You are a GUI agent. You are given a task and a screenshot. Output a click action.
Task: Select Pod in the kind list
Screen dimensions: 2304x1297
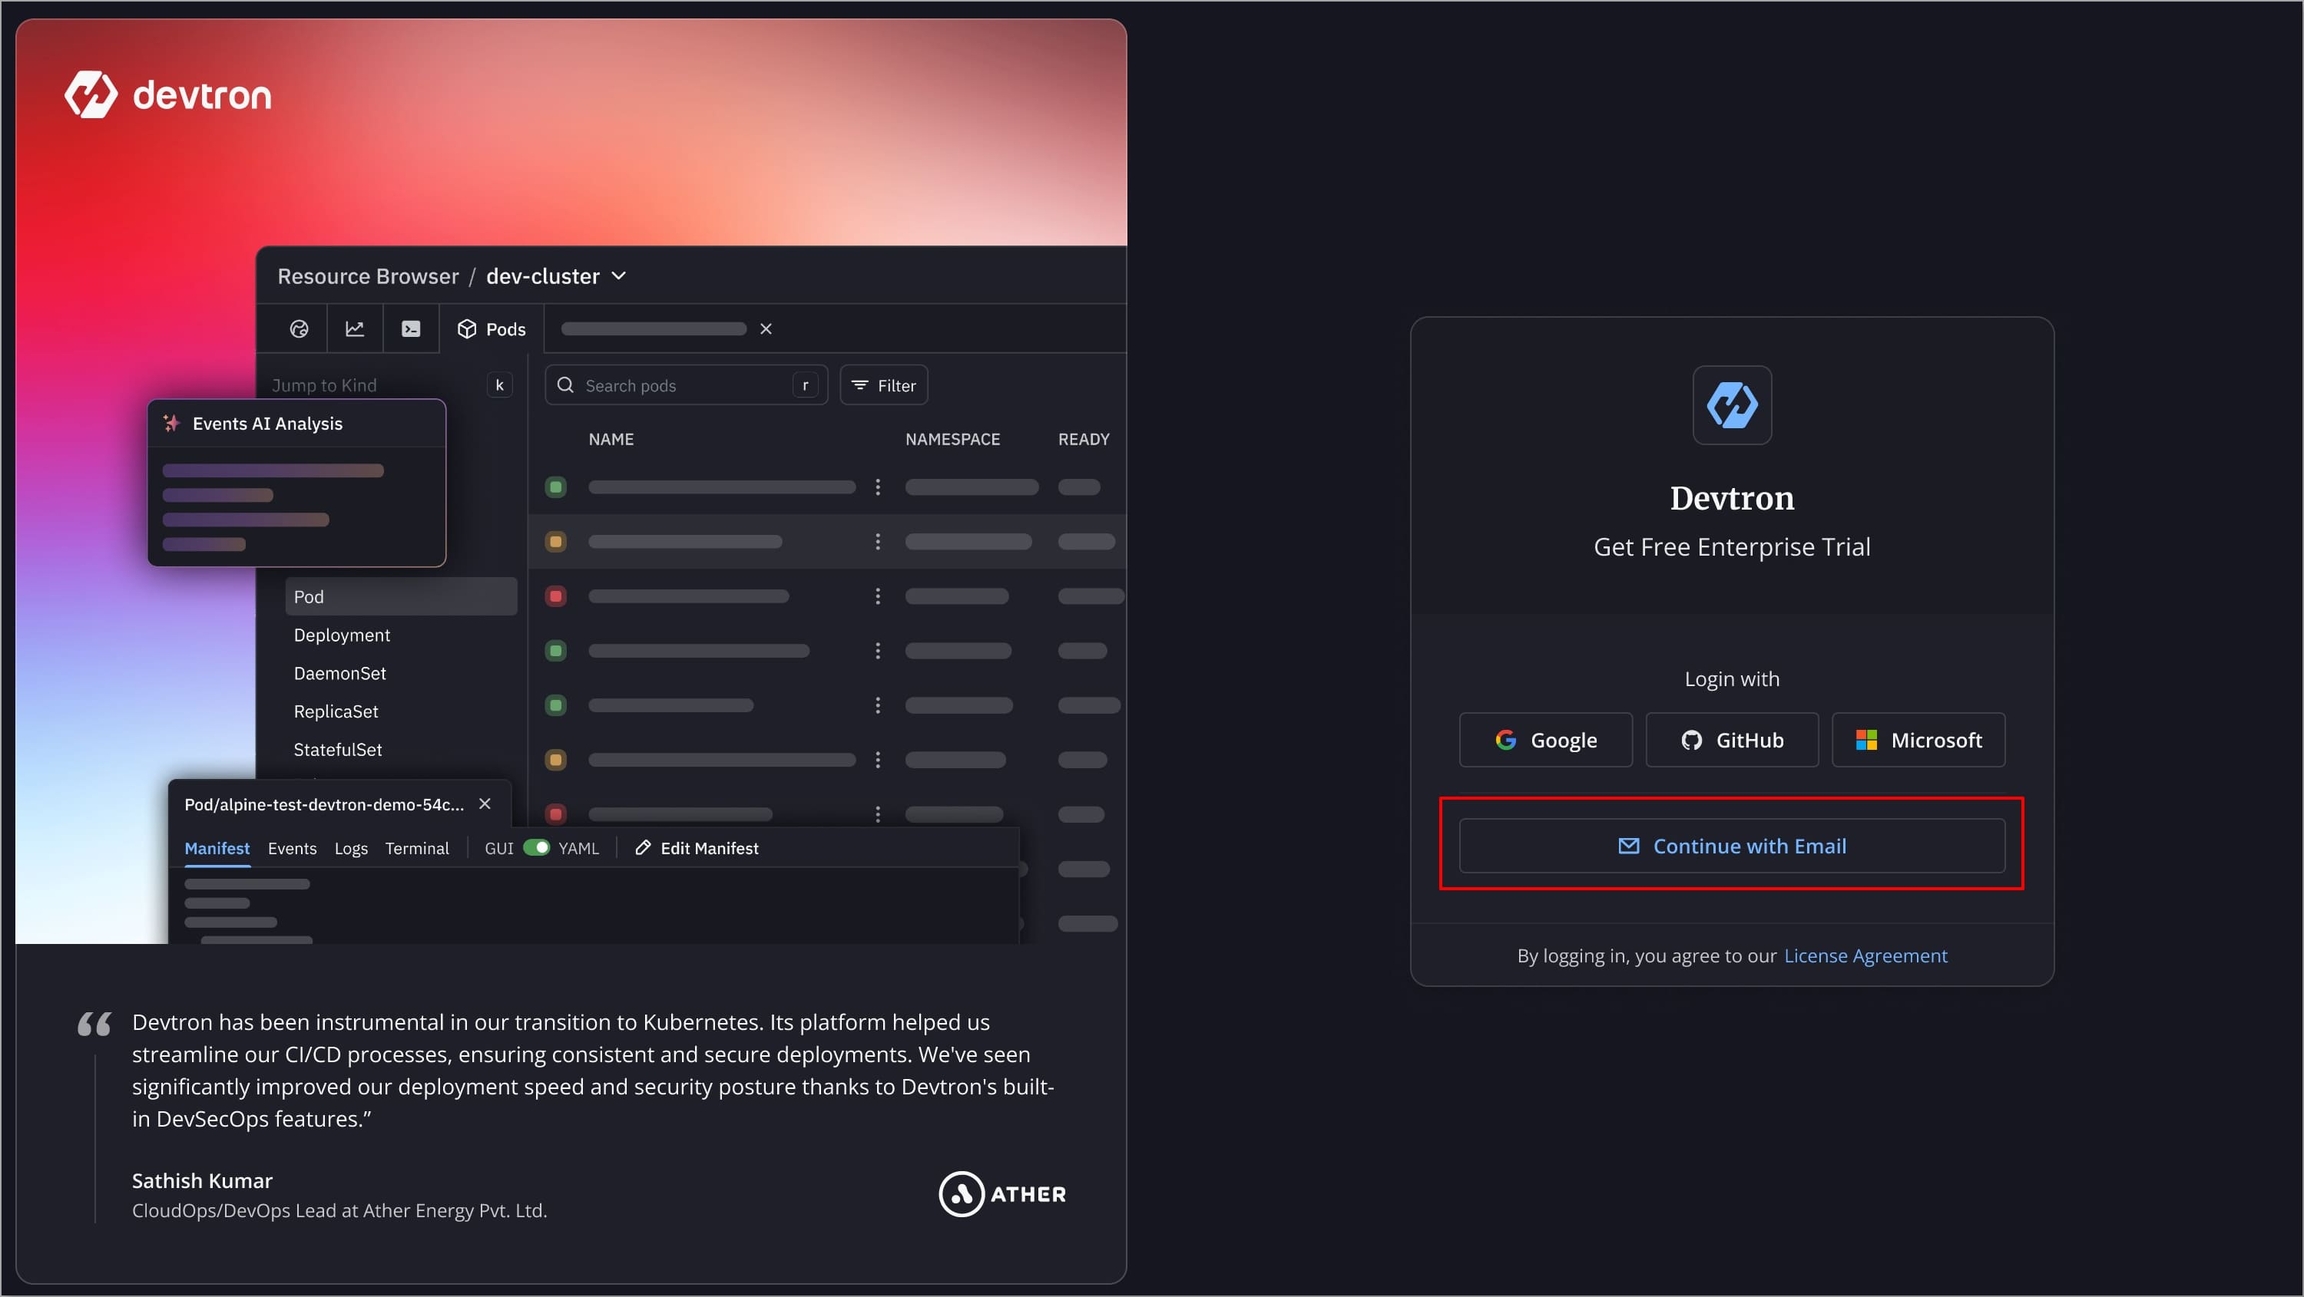(x=401, y=597)
